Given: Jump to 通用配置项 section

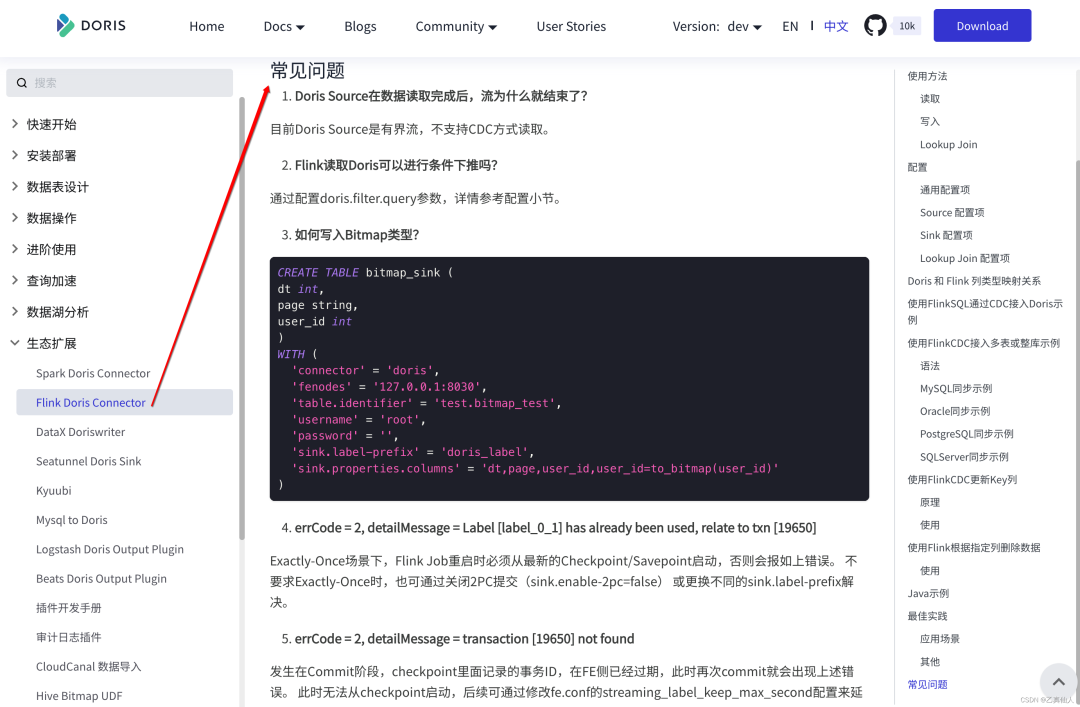Looking at the screenshot, I should point(945,189).
